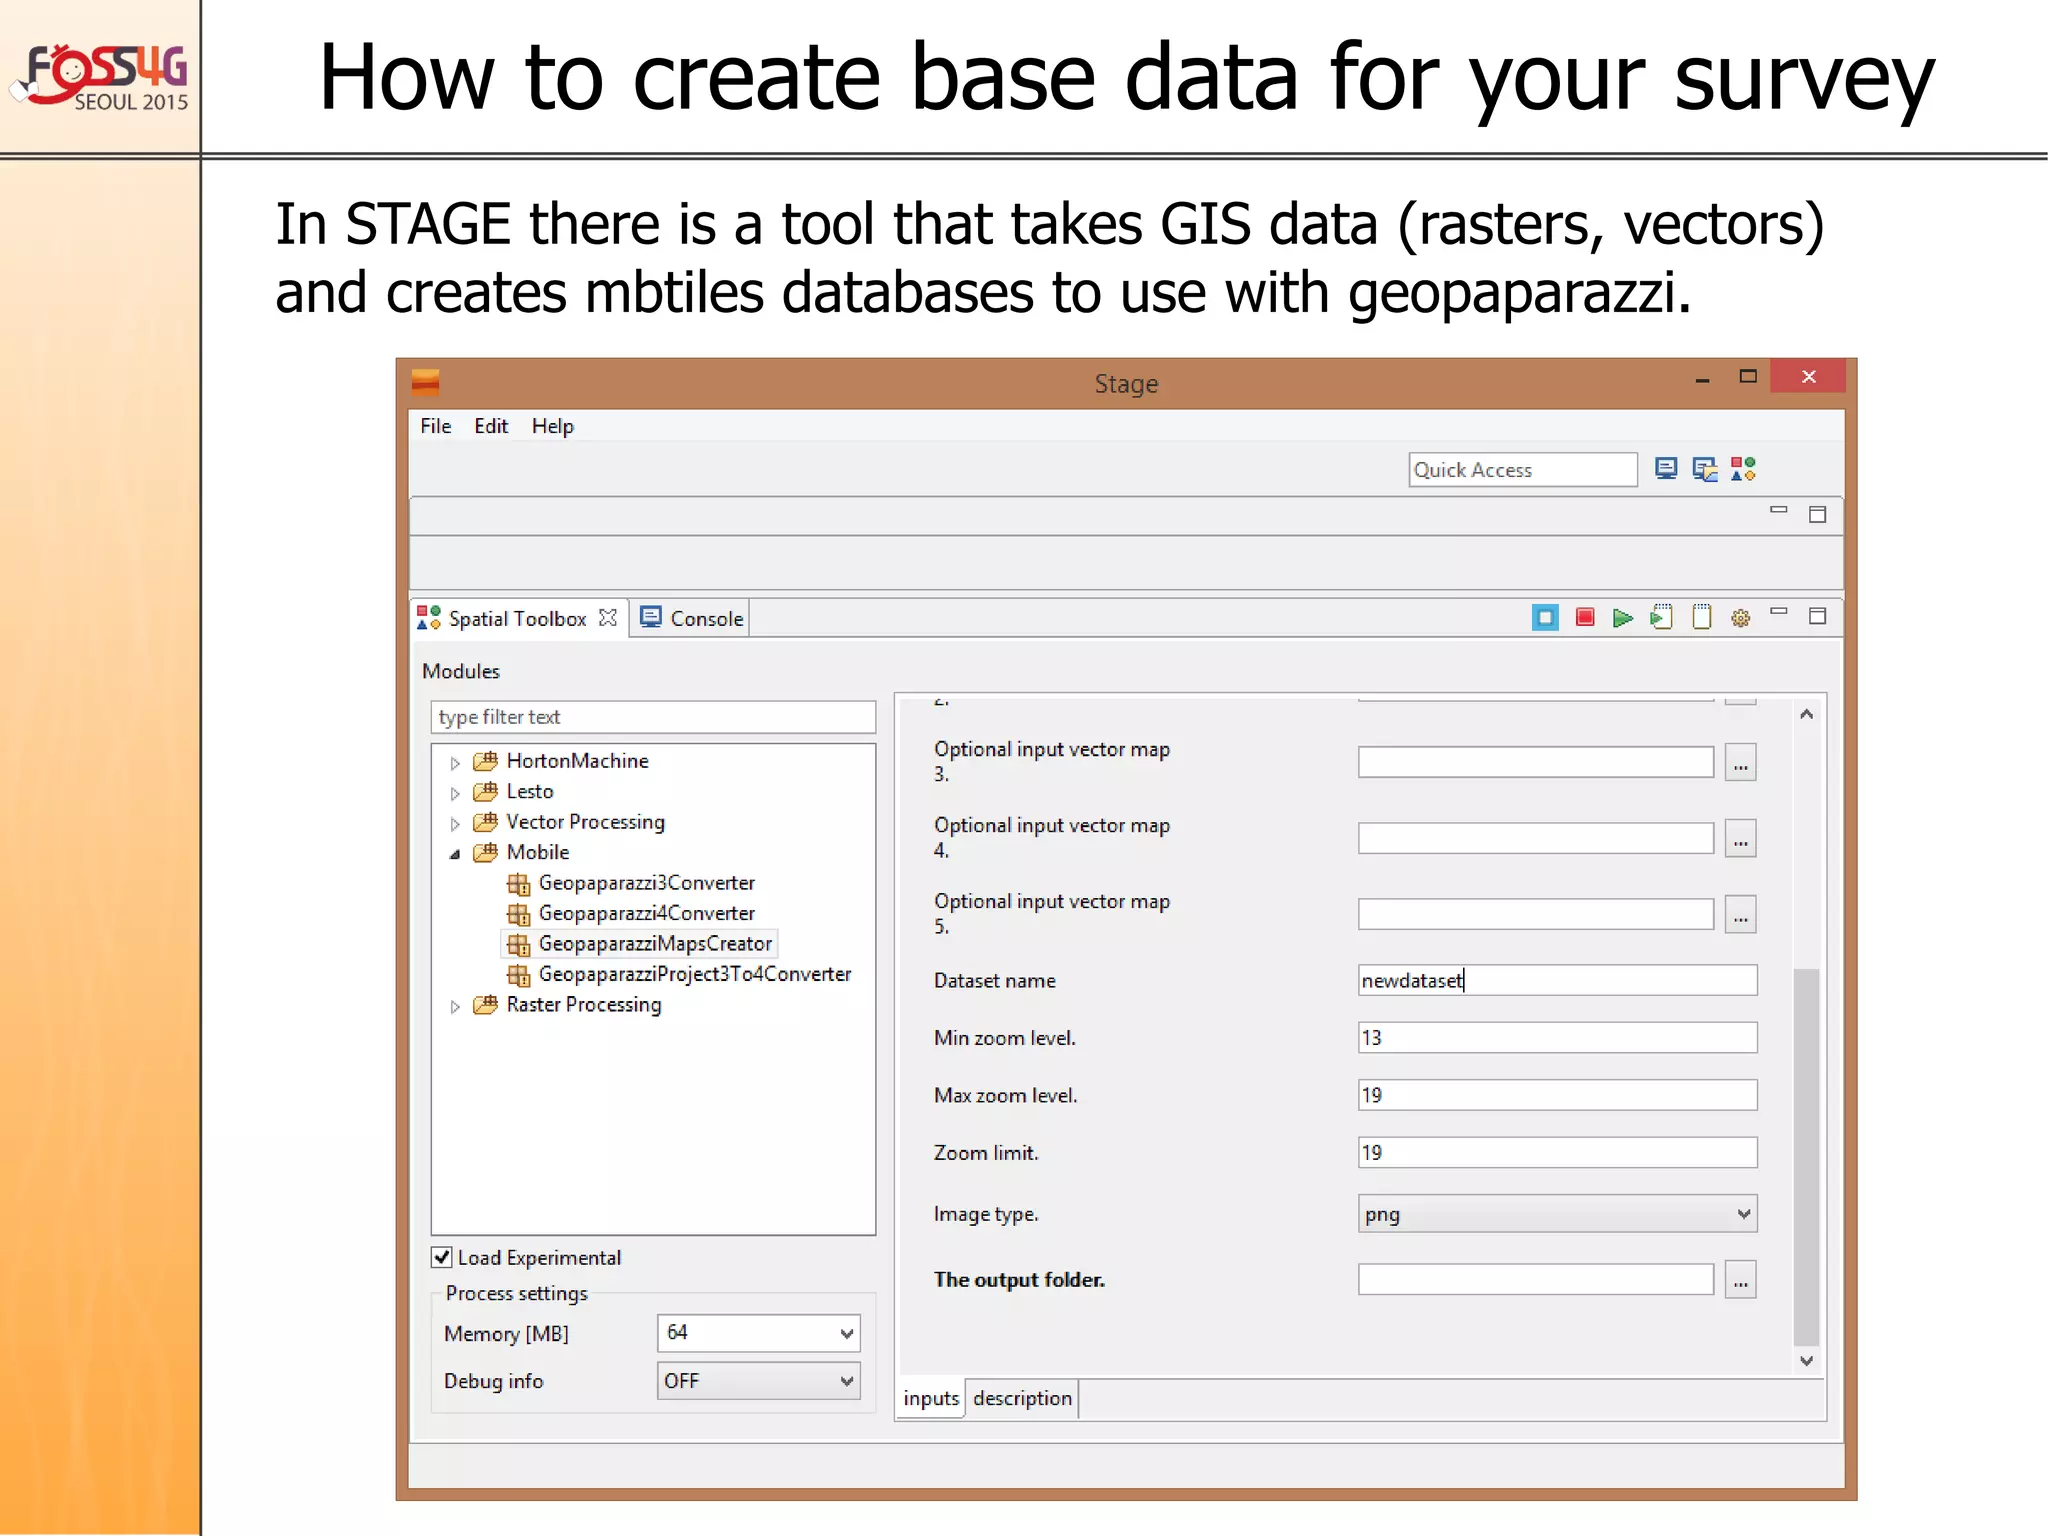Click the output folder text field

tap(1535, 1280)
